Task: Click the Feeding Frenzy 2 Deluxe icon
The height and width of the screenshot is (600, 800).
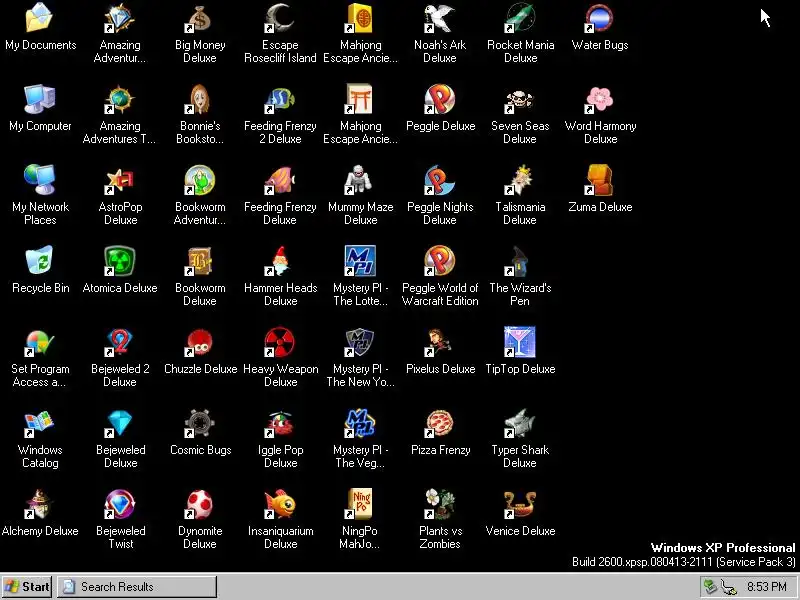Action: (x=280, y=99)
